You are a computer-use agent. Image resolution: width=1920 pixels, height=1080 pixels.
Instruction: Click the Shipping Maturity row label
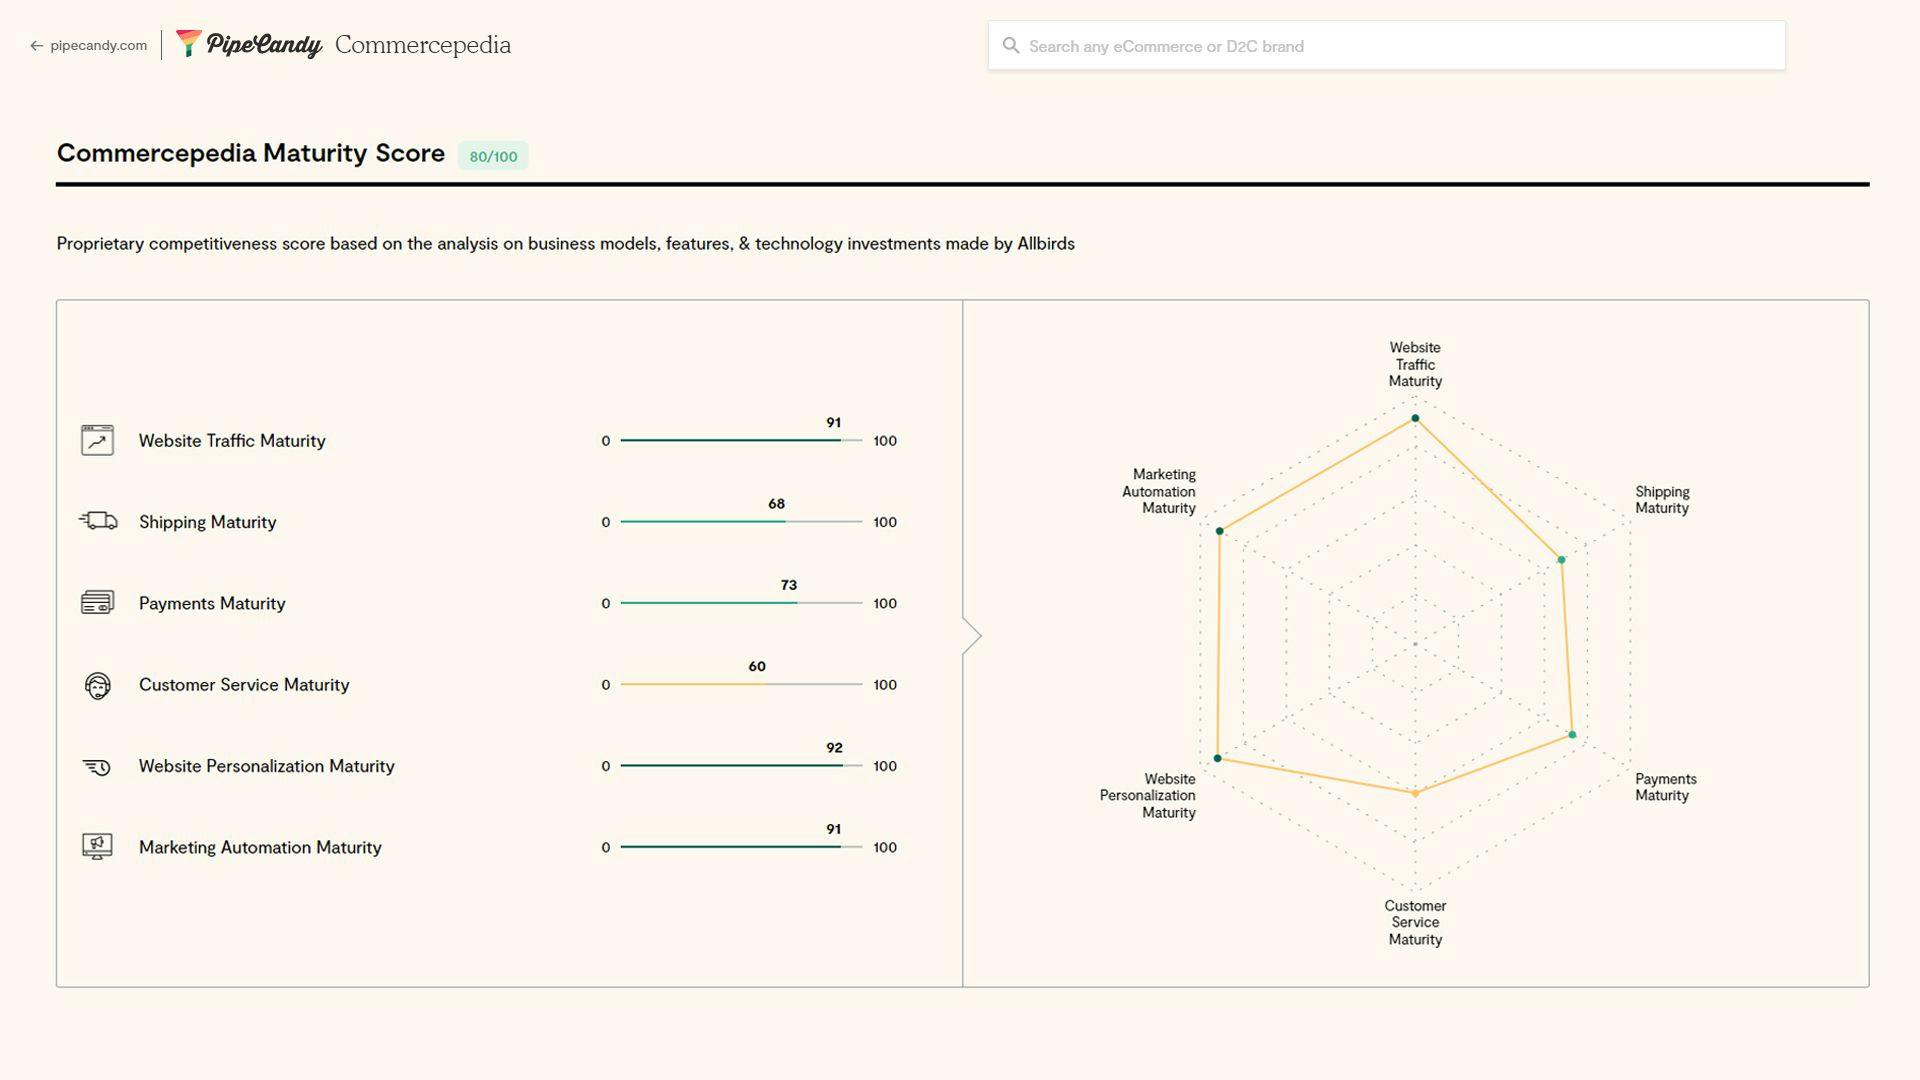point(207,522)
